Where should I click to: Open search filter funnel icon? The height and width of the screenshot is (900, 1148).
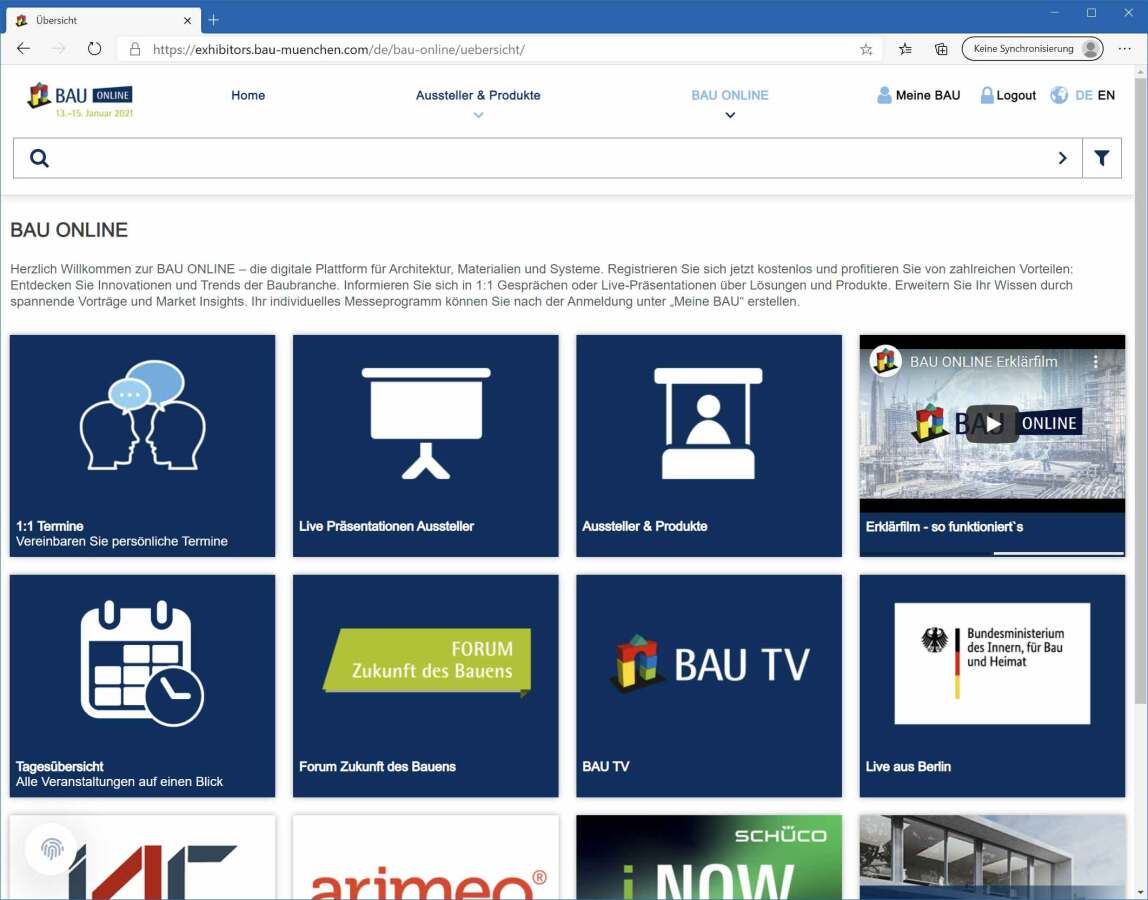click(1101, 158)
